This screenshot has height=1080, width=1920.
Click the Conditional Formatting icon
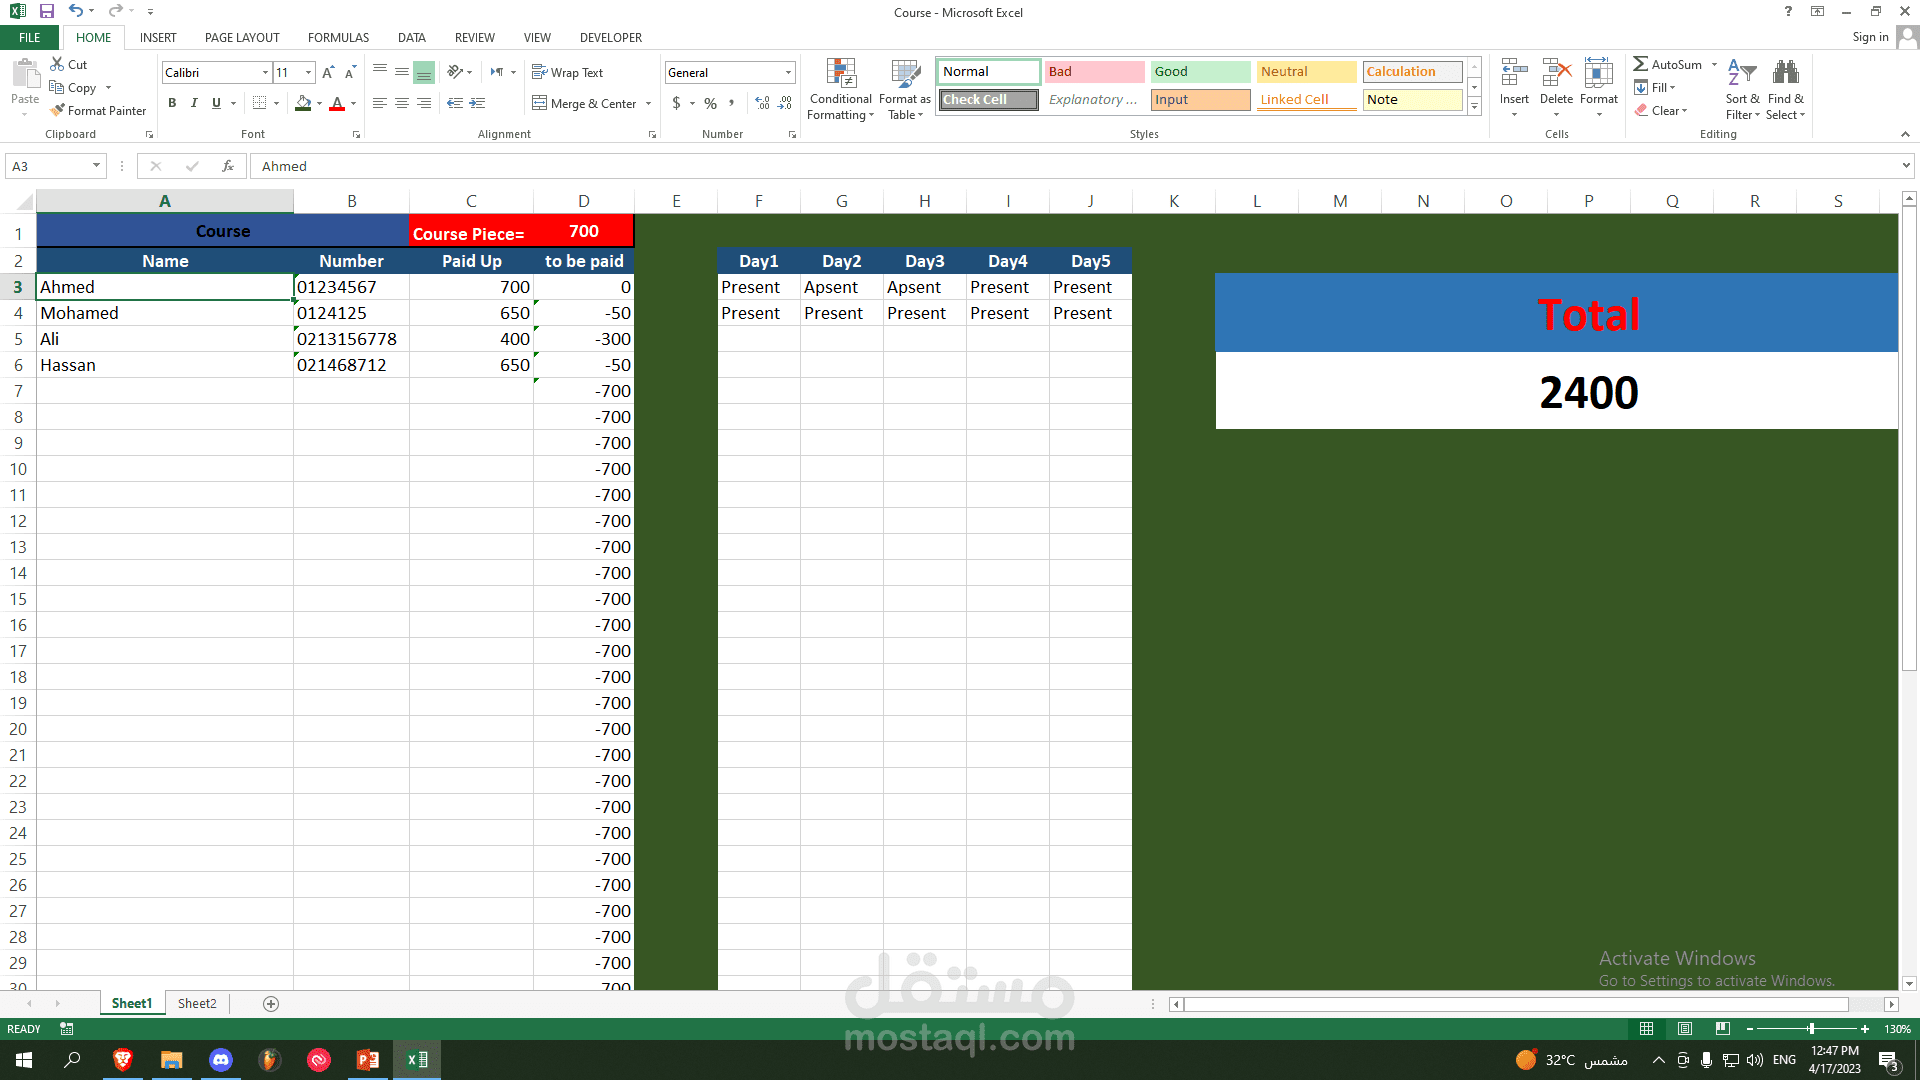coord(840,76)
